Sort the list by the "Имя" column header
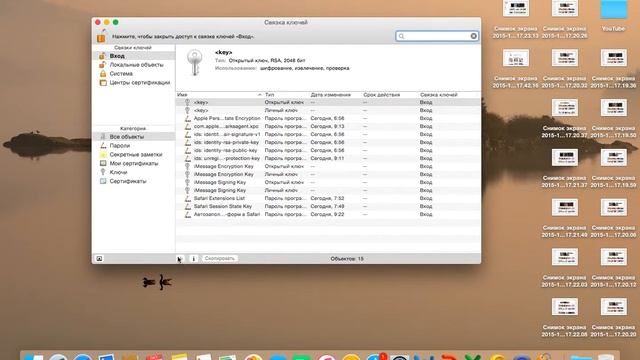Image resolution: width=640 pixels, height=360 pixels. click(x=220, y=95)
